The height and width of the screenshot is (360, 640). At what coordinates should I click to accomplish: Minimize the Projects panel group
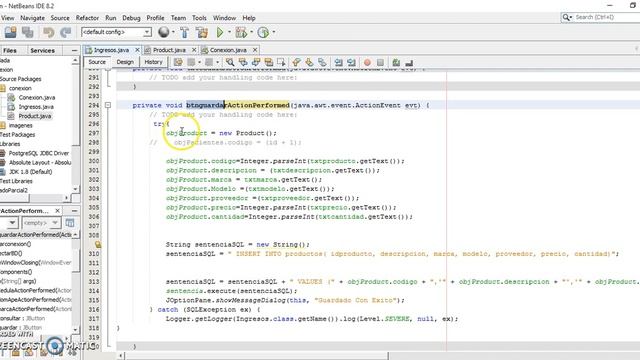[x=74, y=50]
